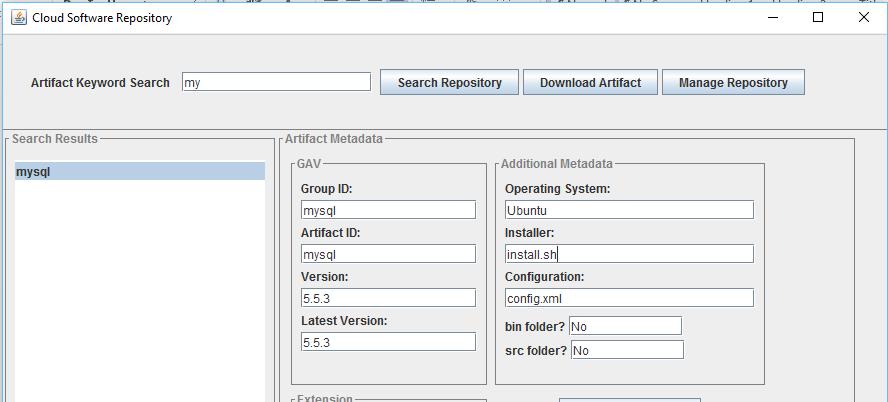
Task: Click the bin folder field showing No
Action: click(625, 326)
